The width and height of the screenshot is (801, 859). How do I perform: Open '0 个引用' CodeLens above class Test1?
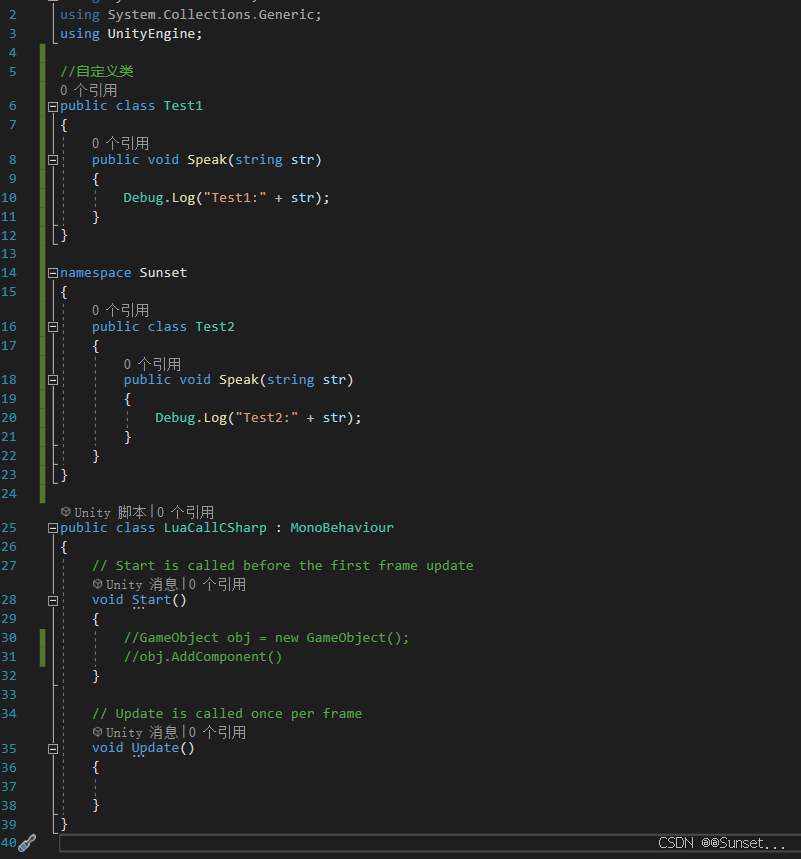point(89,90)
